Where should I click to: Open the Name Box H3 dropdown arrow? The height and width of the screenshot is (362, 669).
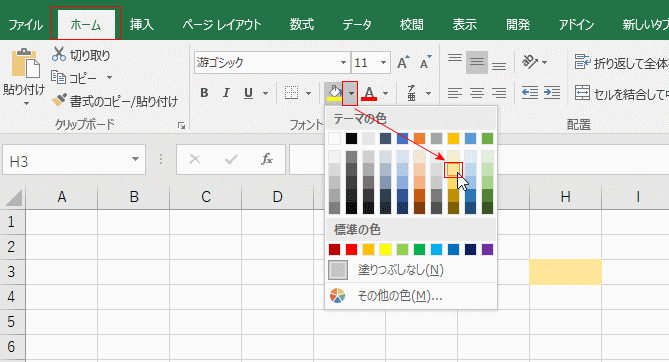135,159
